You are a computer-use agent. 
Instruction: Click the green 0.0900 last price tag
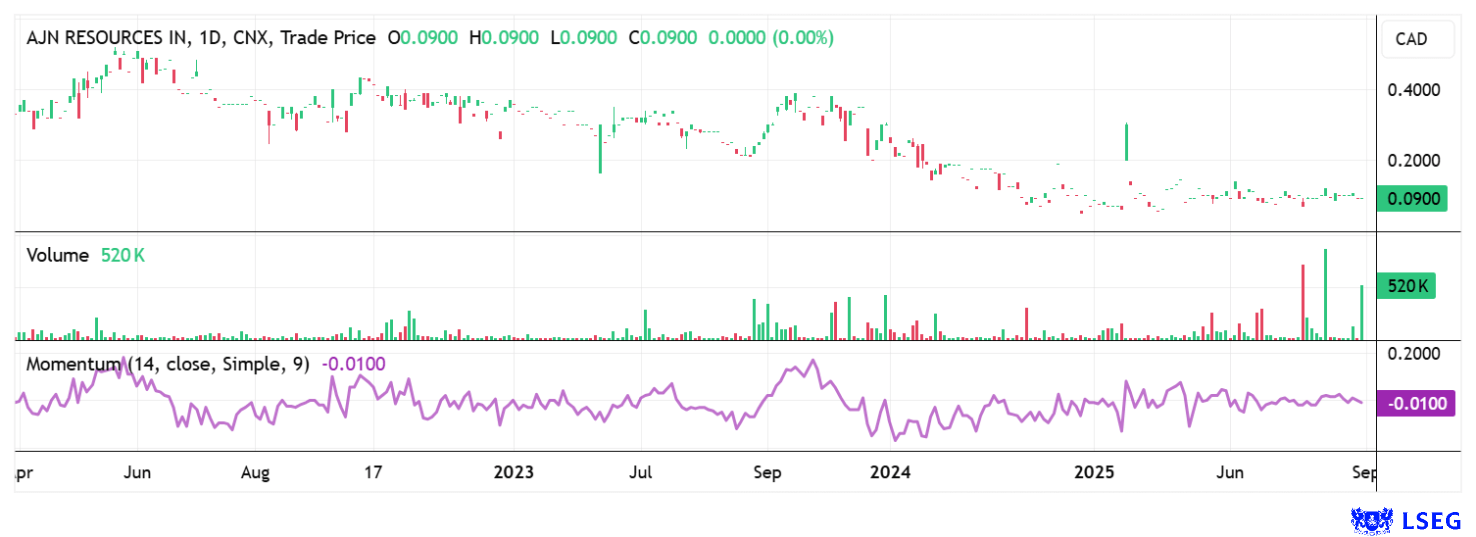1411,199
